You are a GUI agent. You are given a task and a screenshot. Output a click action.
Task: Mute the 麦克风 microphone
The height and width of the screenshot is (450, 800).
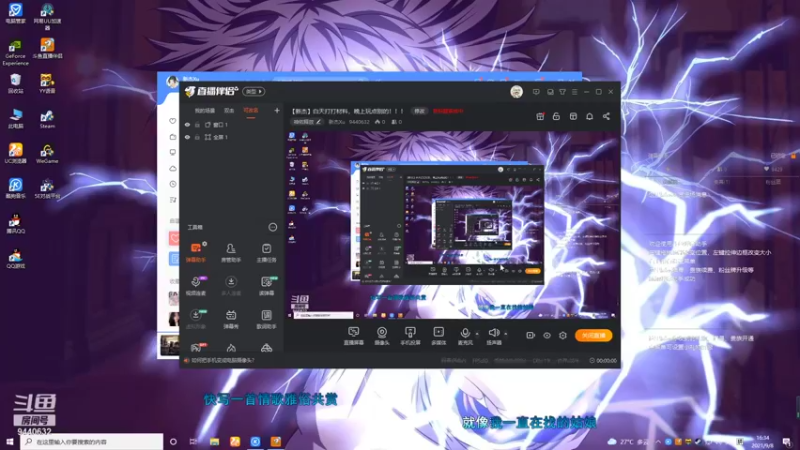[465, 336]
